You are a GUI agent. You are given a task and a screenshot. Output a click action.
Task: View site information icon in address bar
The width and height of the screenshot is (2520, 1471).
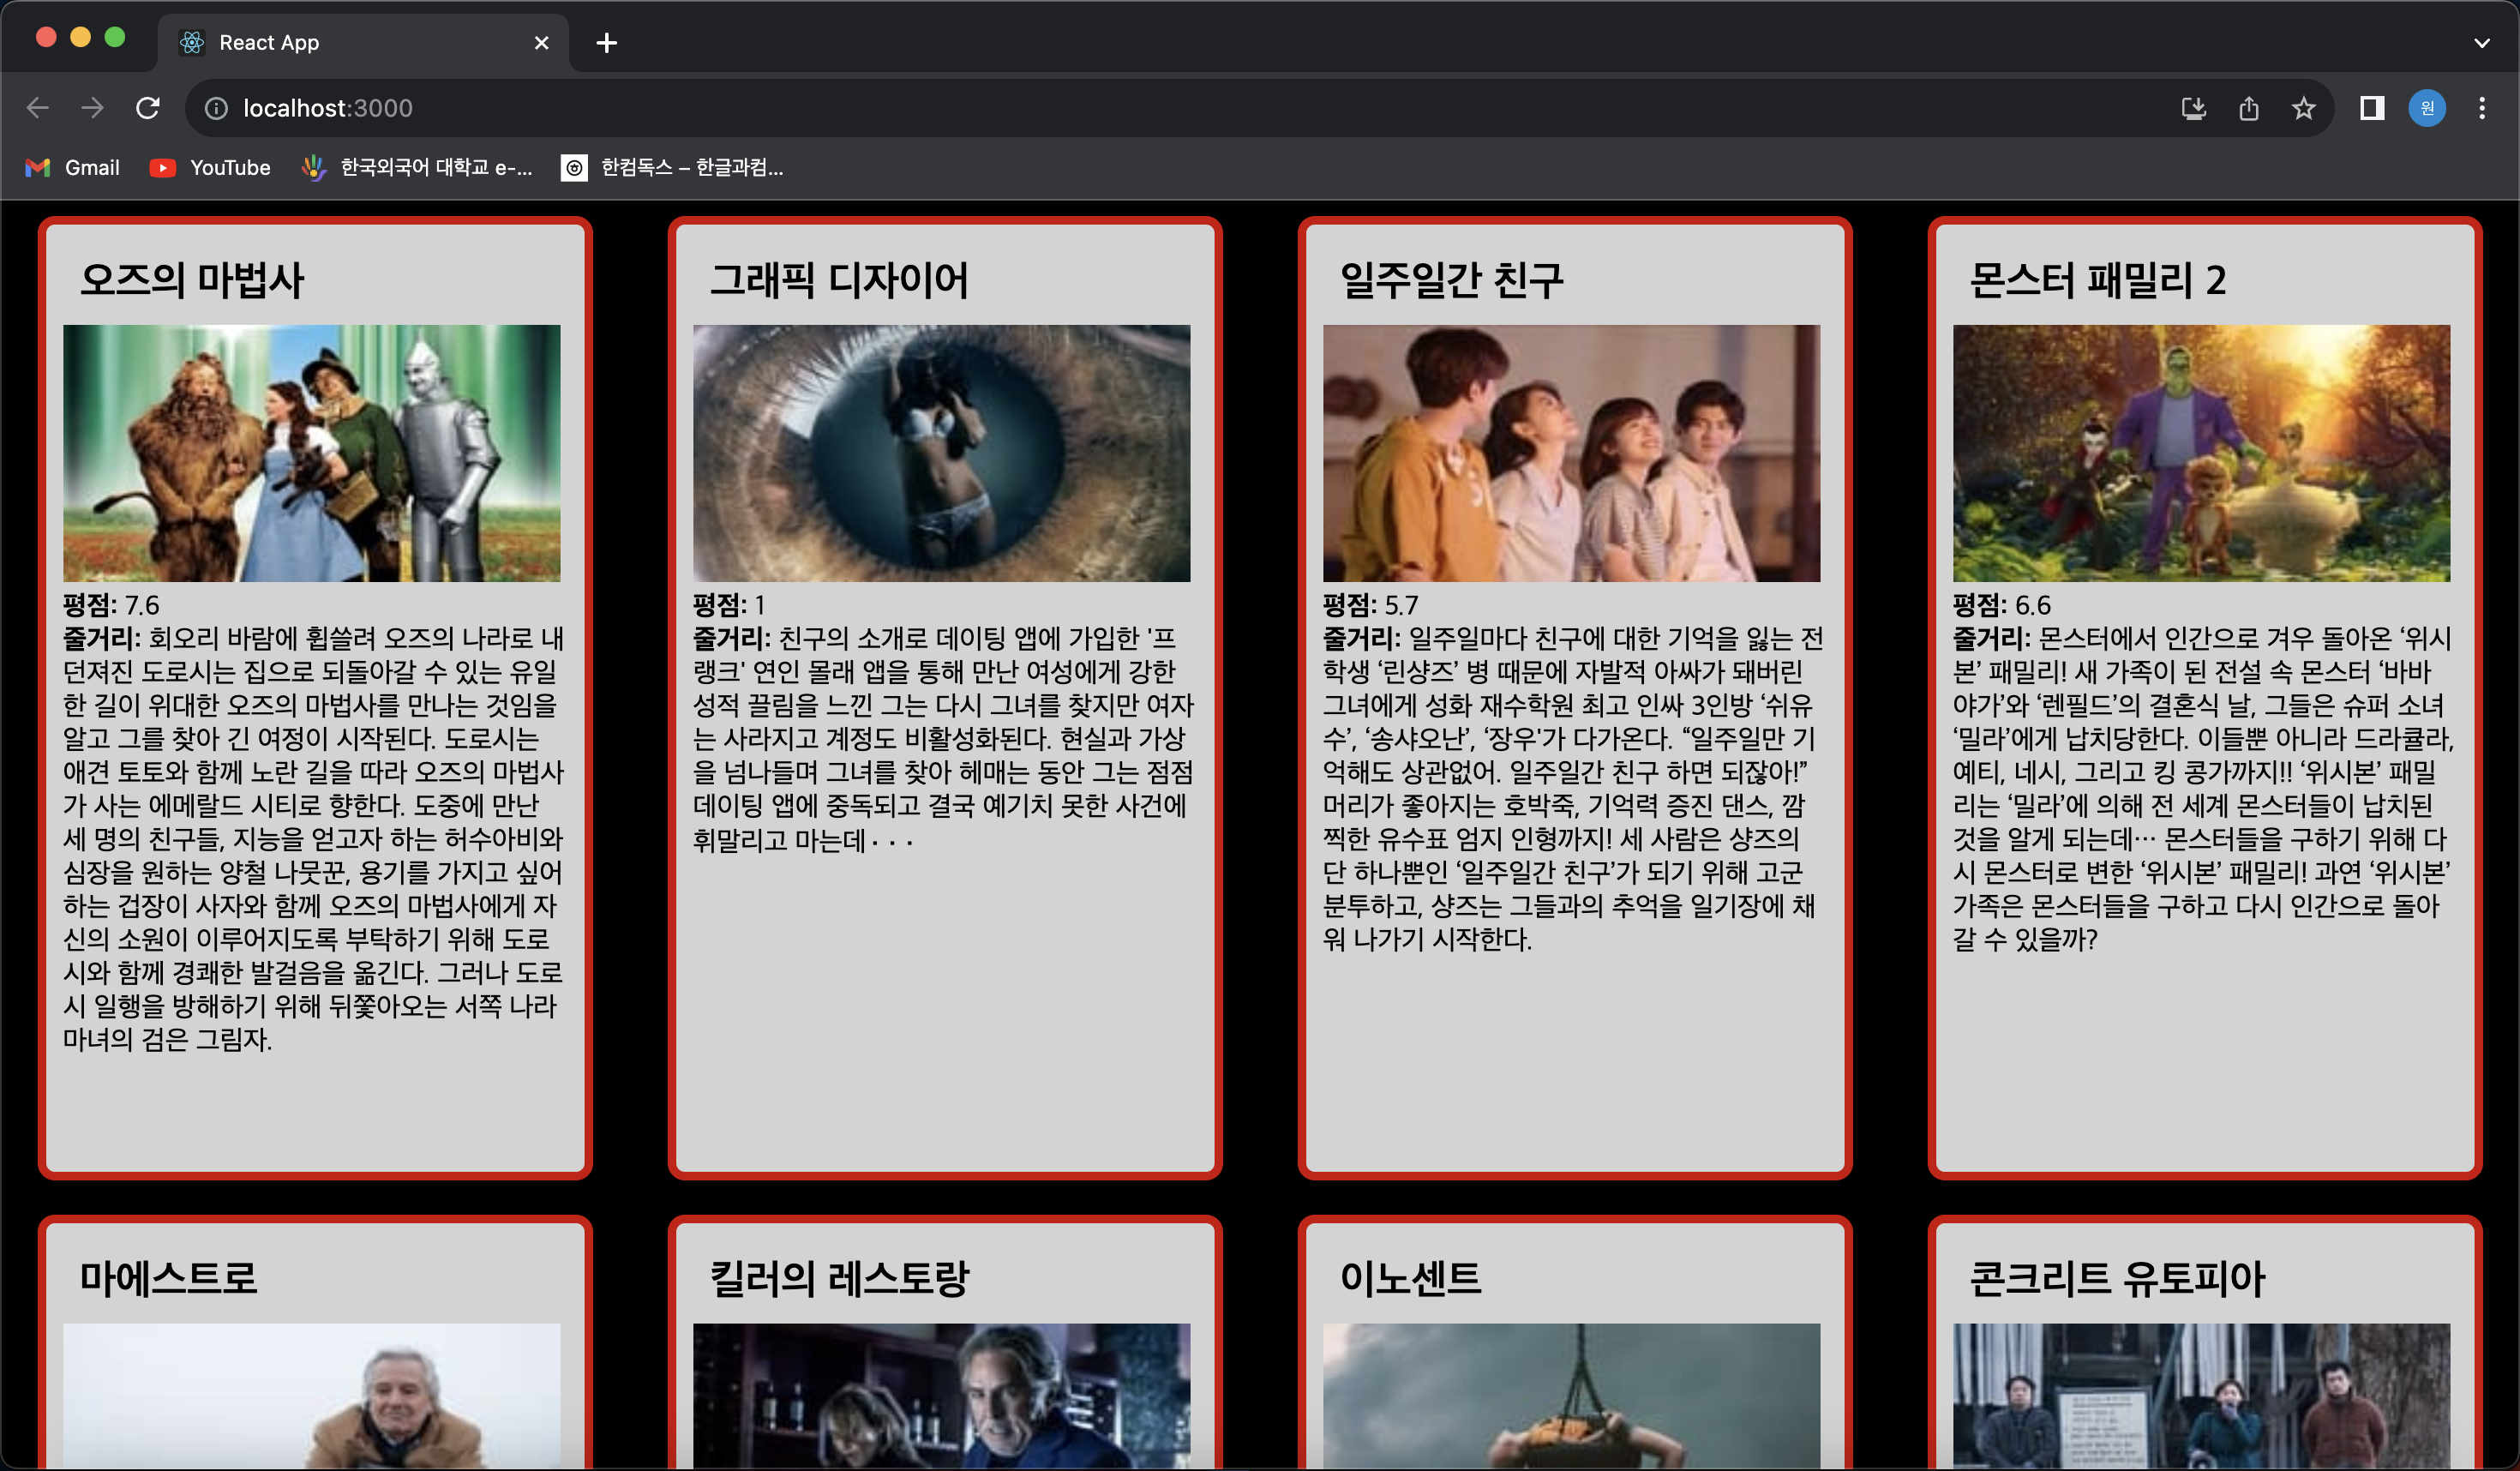click(x=216, y=108)
